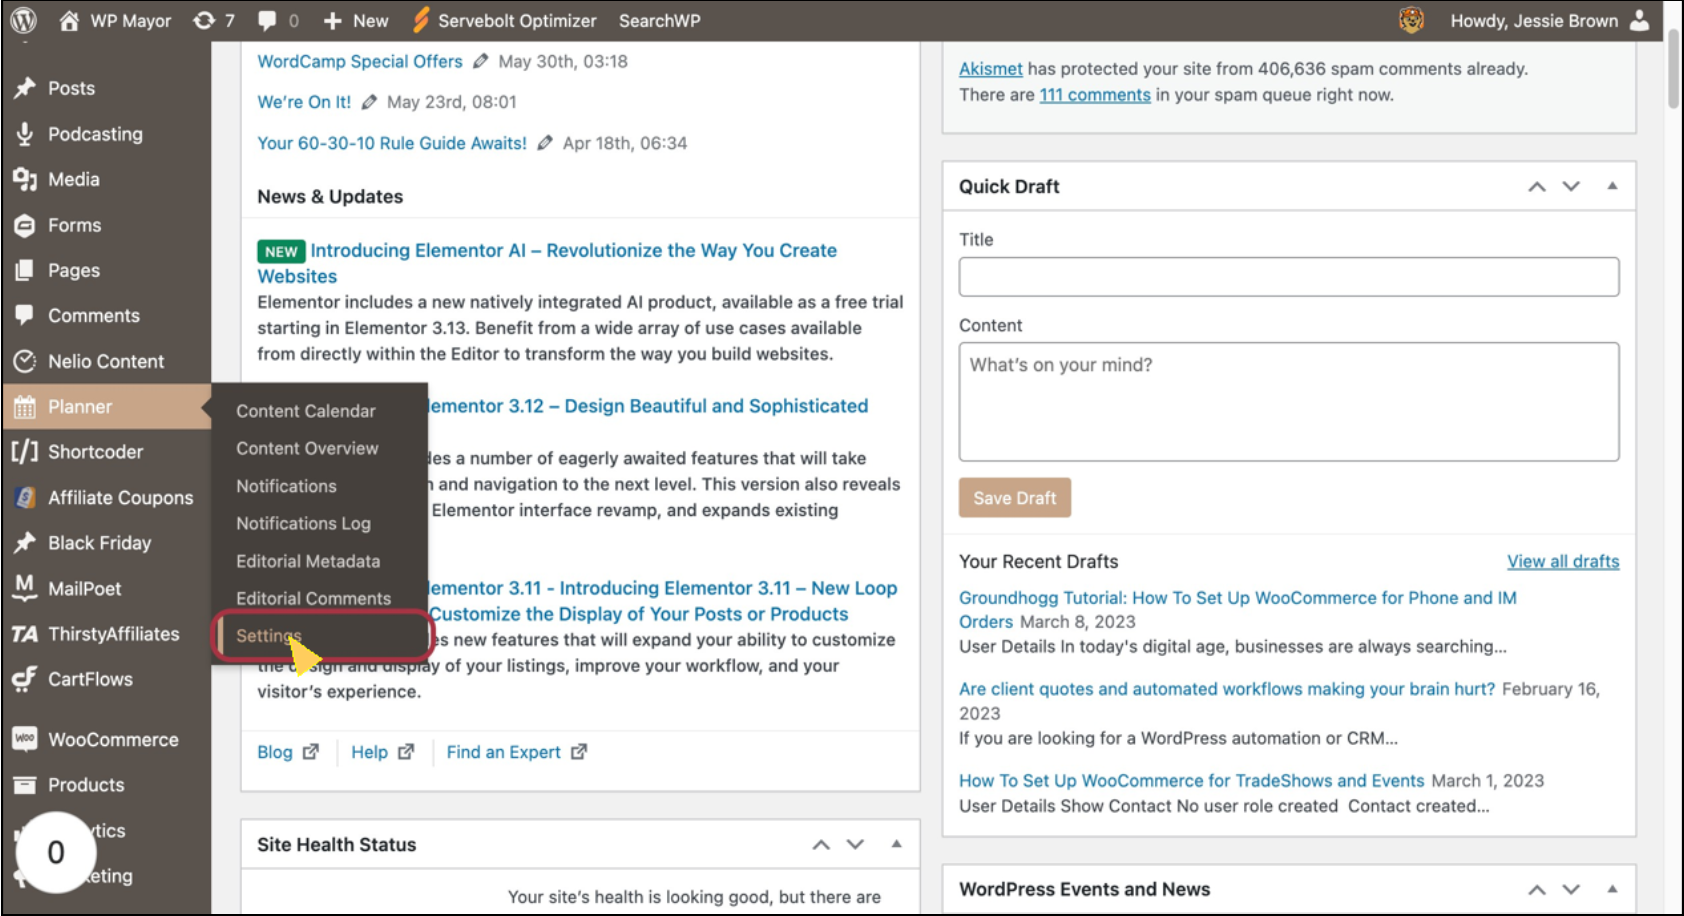Select Notifications in Planner submenu
The width and height of the screenshot is (1684, 916).
click(x=286, y=486)
